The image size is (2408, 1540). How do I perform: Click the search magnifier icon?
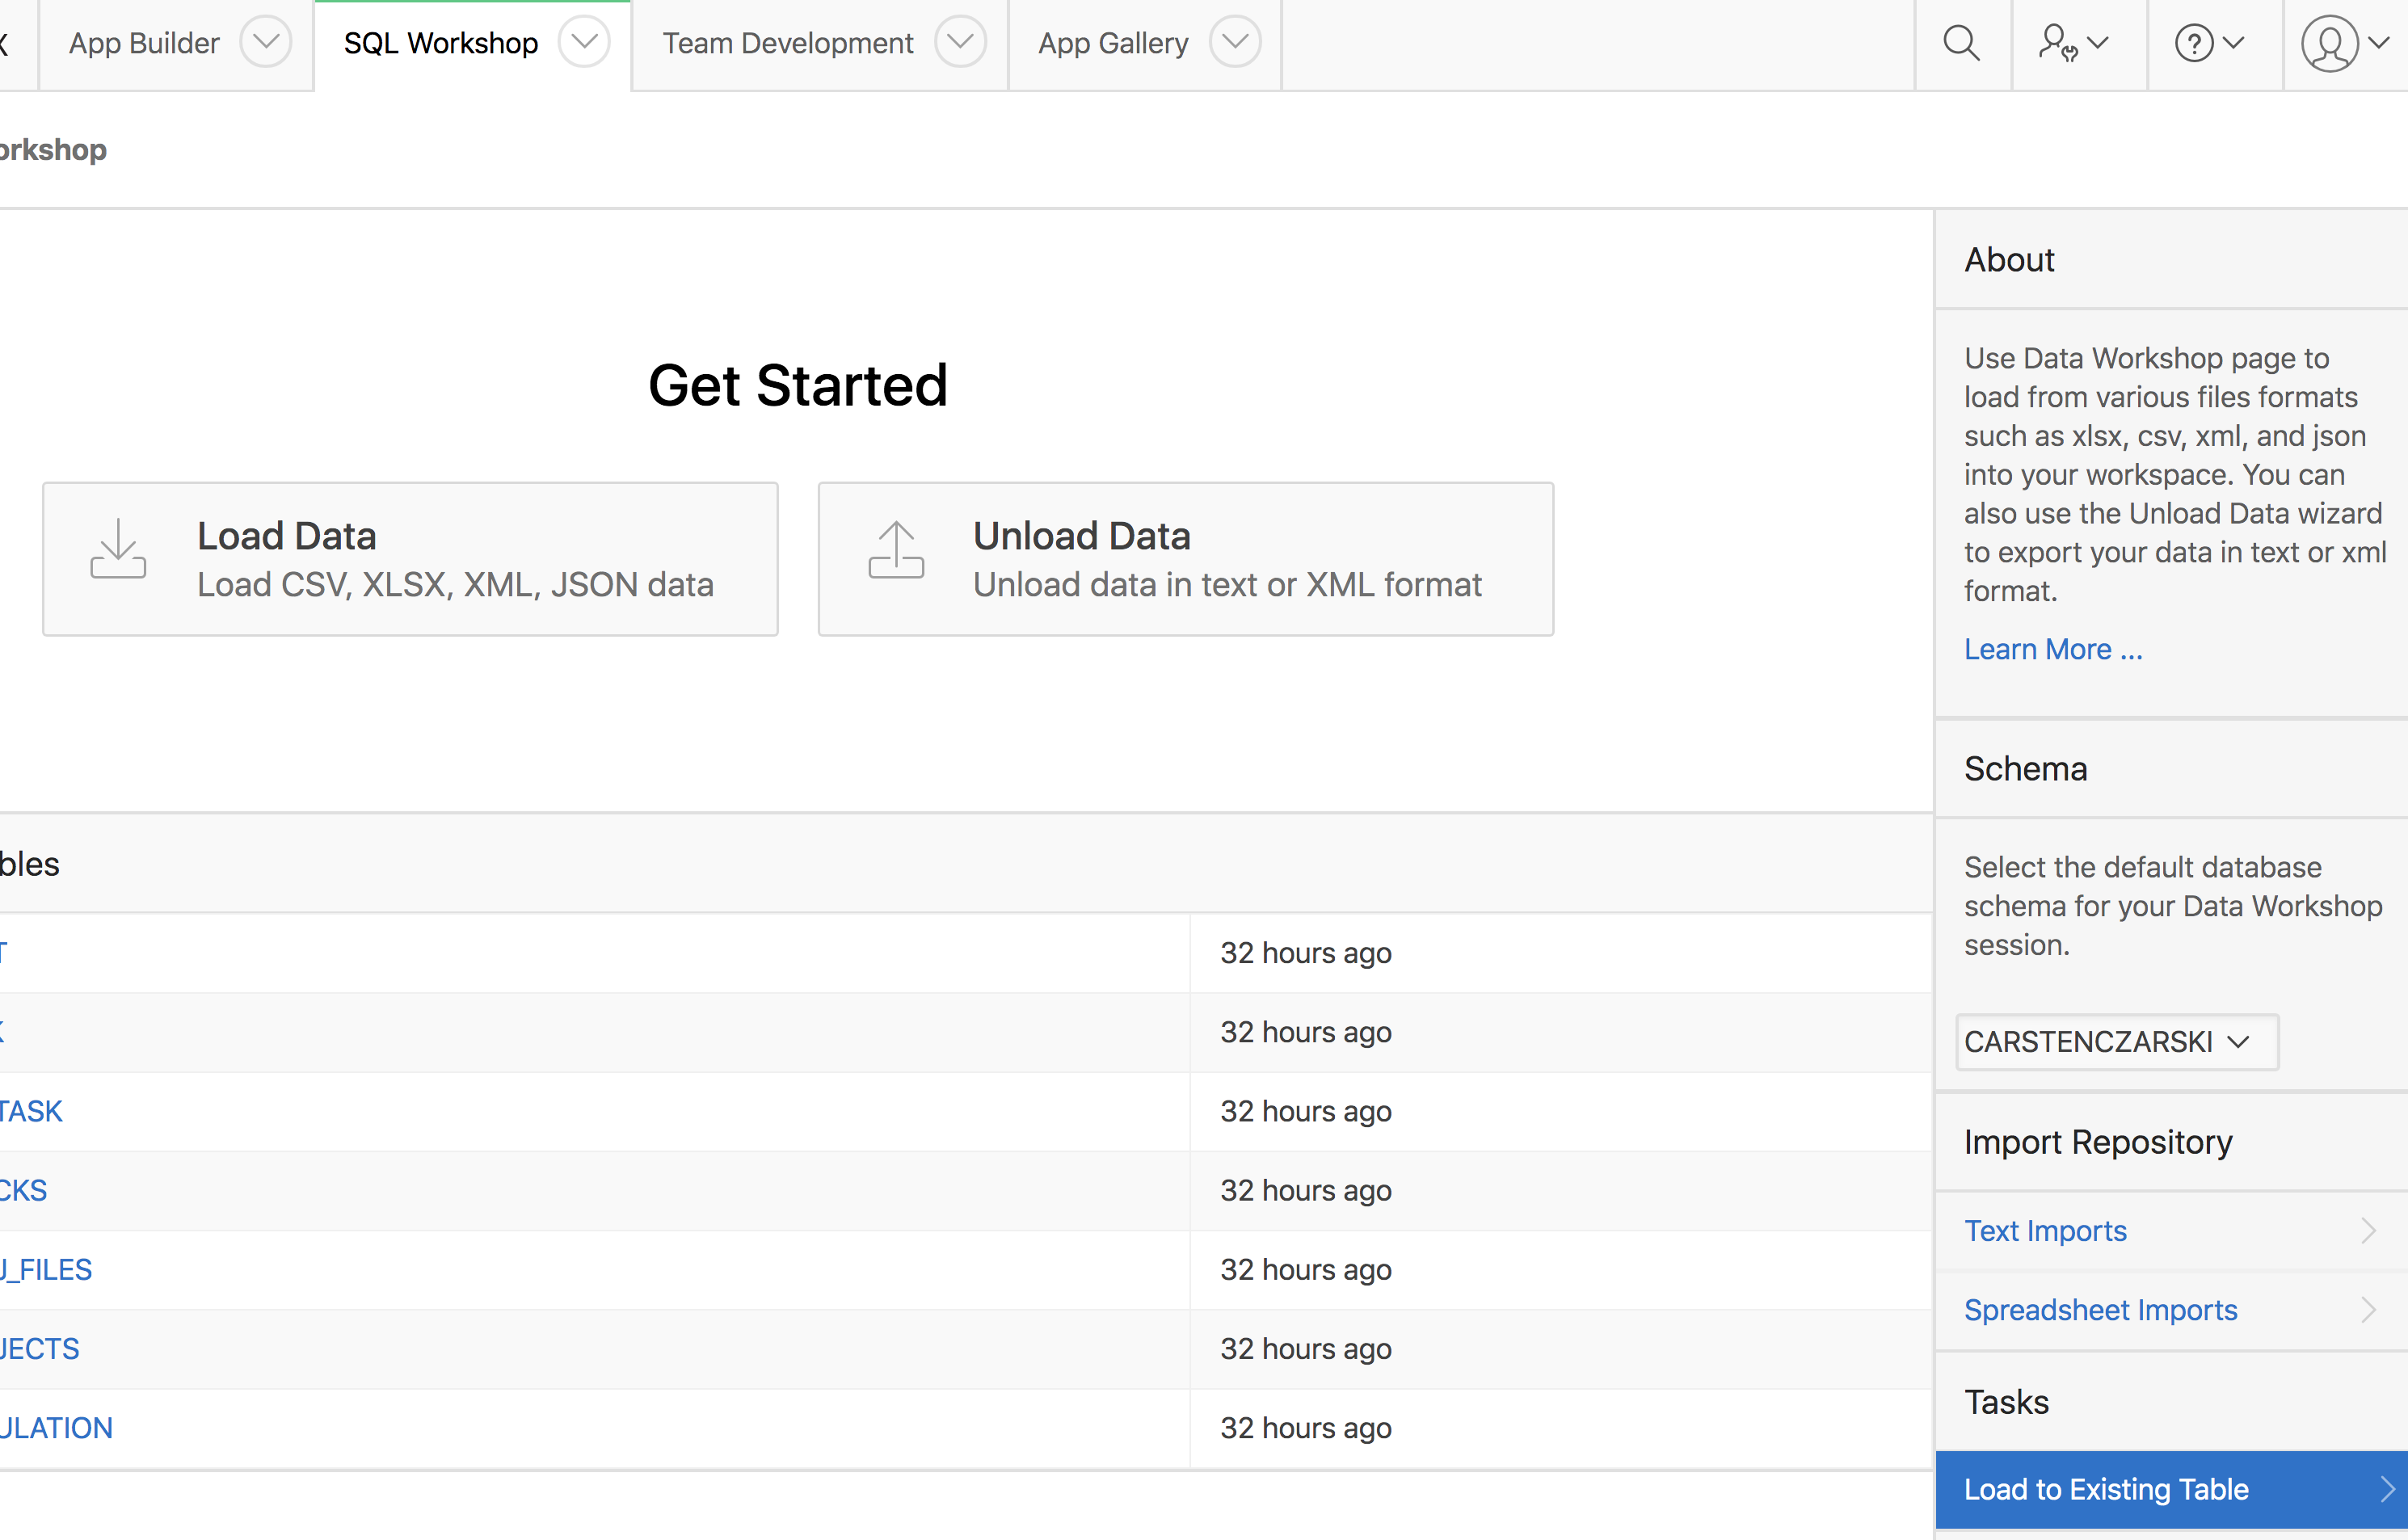[x=1961, y=43]
